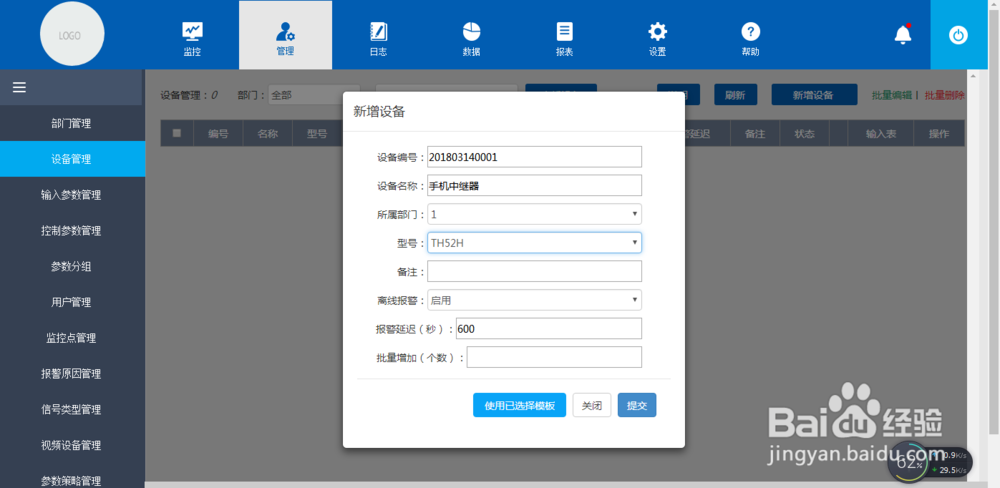Click the 型号 column header
This screenshot has height=488, width=1000.
(x=317, y=134)
